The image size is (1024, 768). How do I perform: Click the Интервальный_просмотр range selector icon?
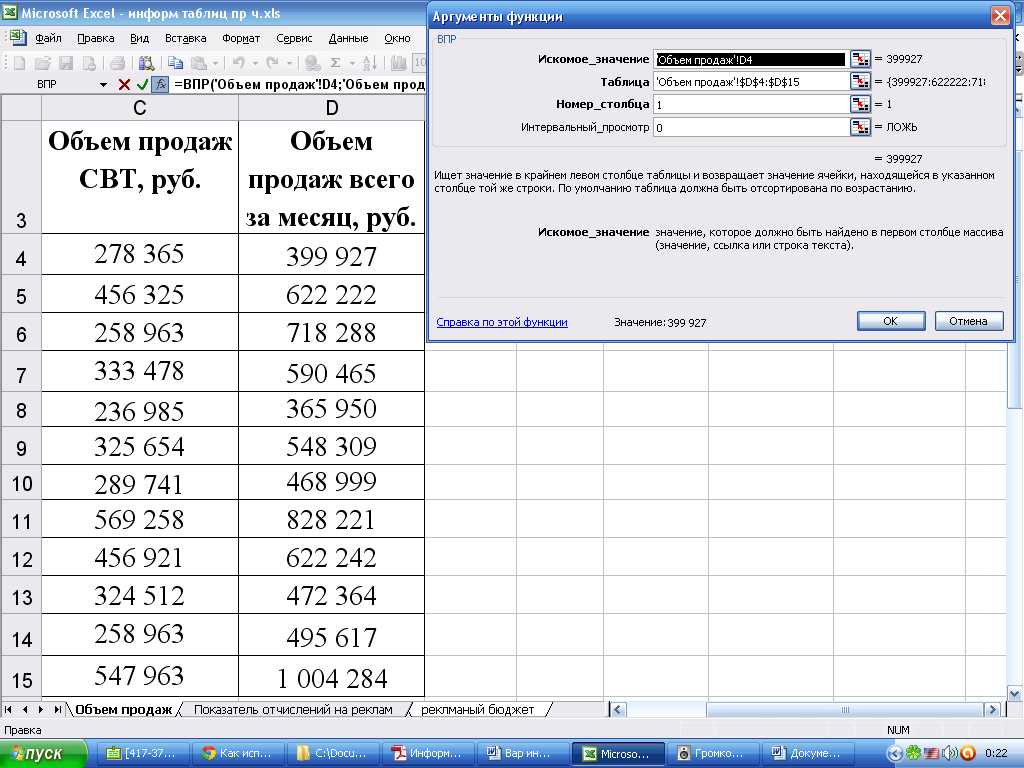click(x=860, y=126)
